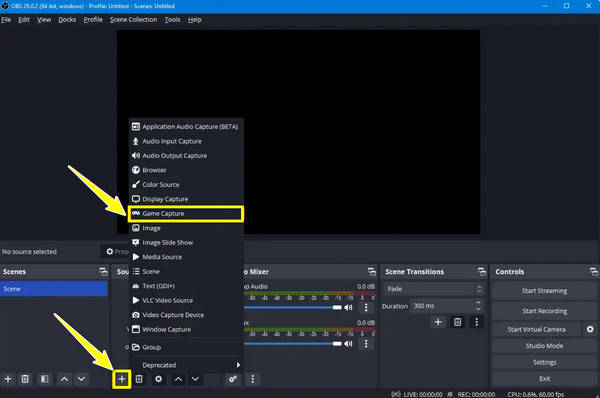The image size is (600, 398).
Task: Add a Browser source
Action: point(186,170)
